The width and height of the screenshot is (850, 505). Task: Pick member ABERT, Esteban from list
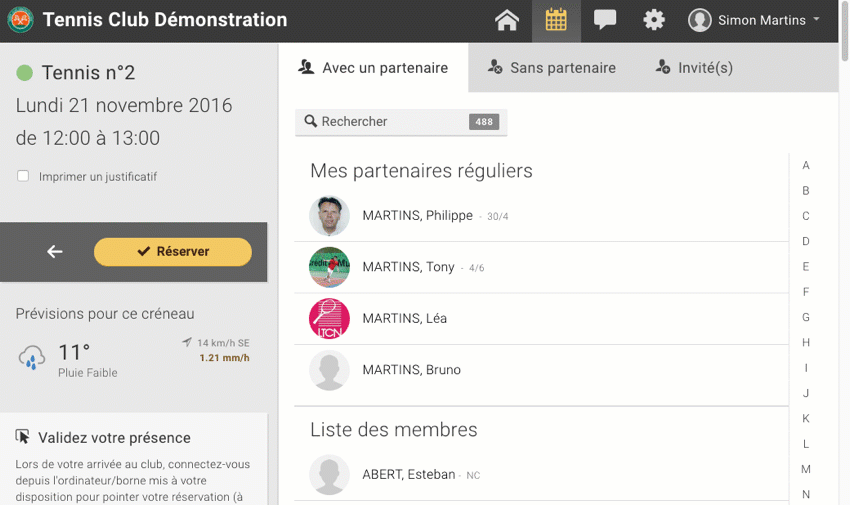(408, 475)
